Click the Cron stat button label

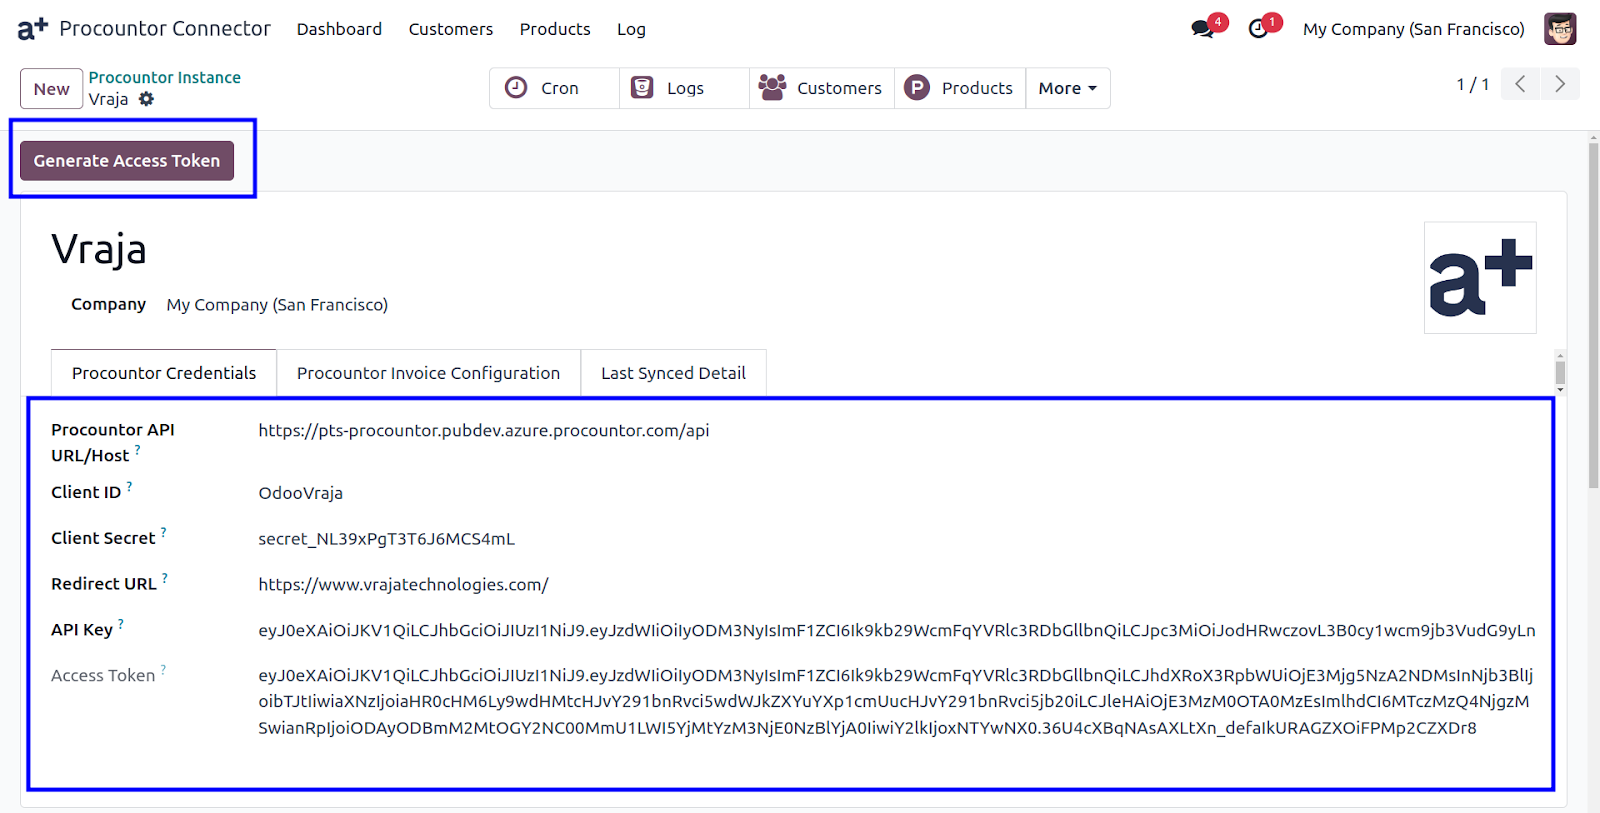pyautogui.click(x=560, y=88)
